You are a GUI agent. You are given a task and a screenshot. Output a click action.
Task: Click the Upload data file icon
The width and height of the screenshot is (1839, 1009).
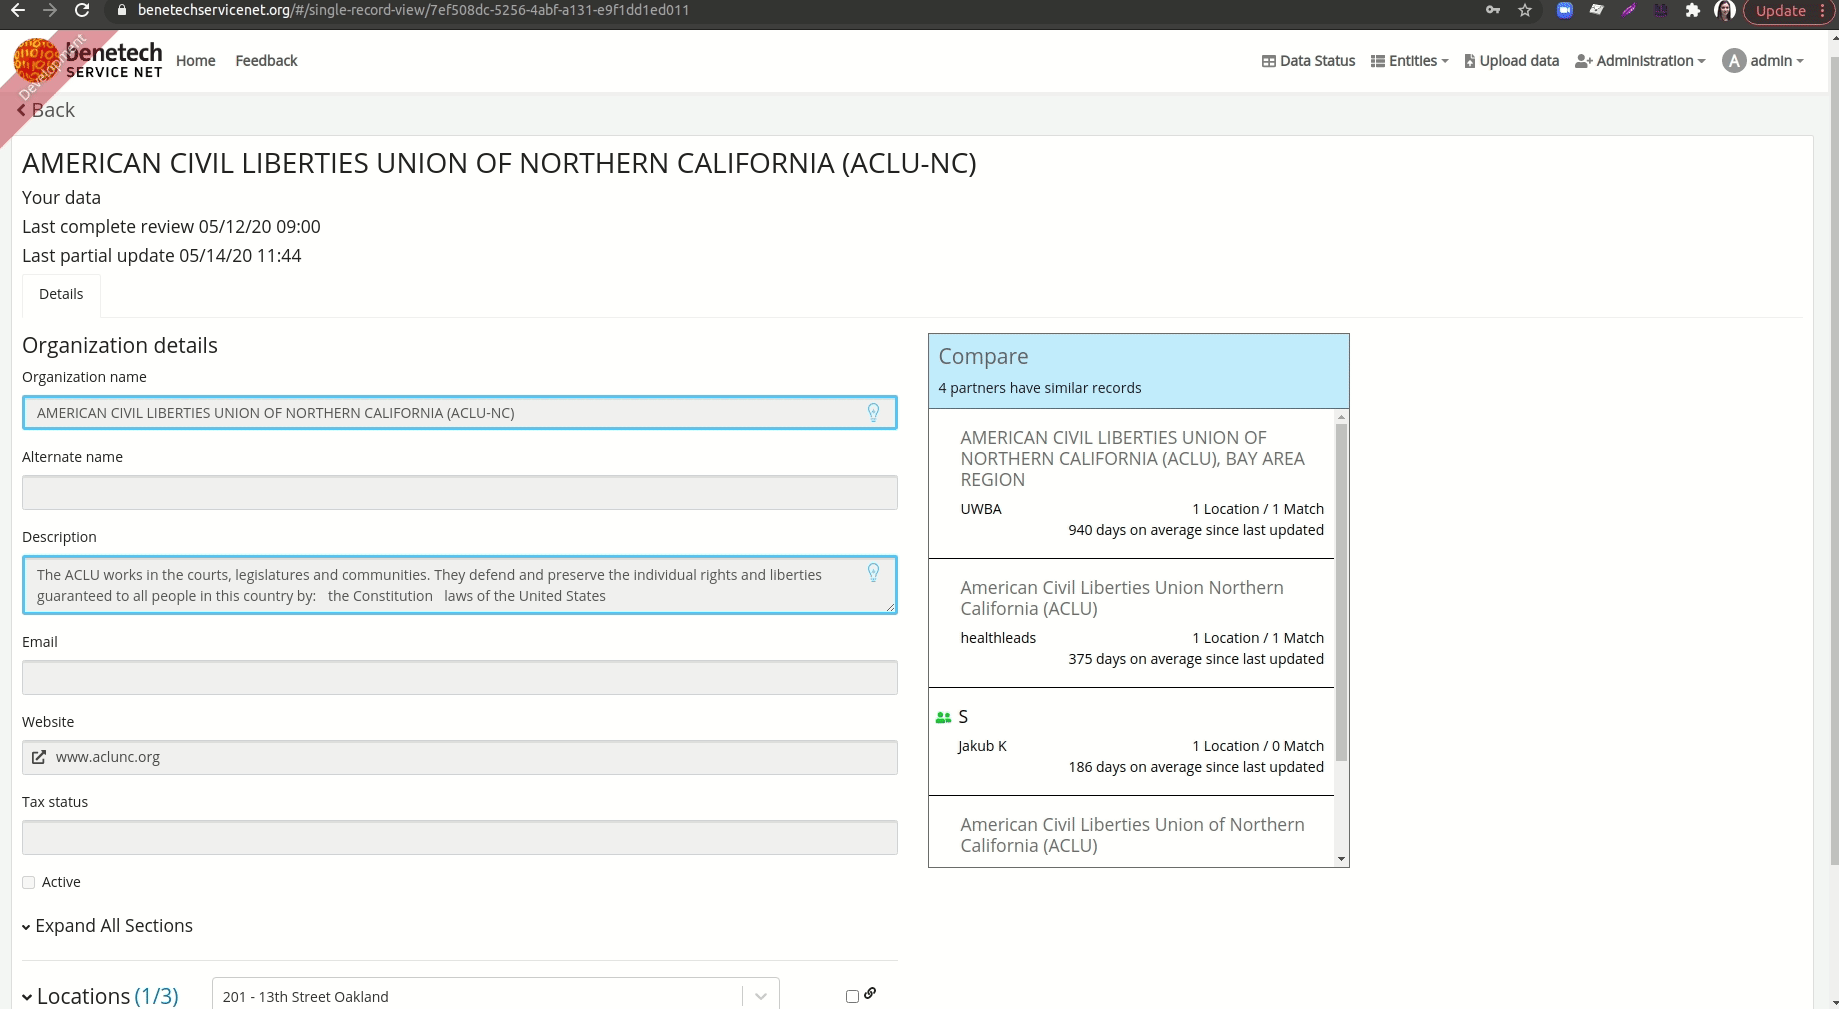(1470, 61)
